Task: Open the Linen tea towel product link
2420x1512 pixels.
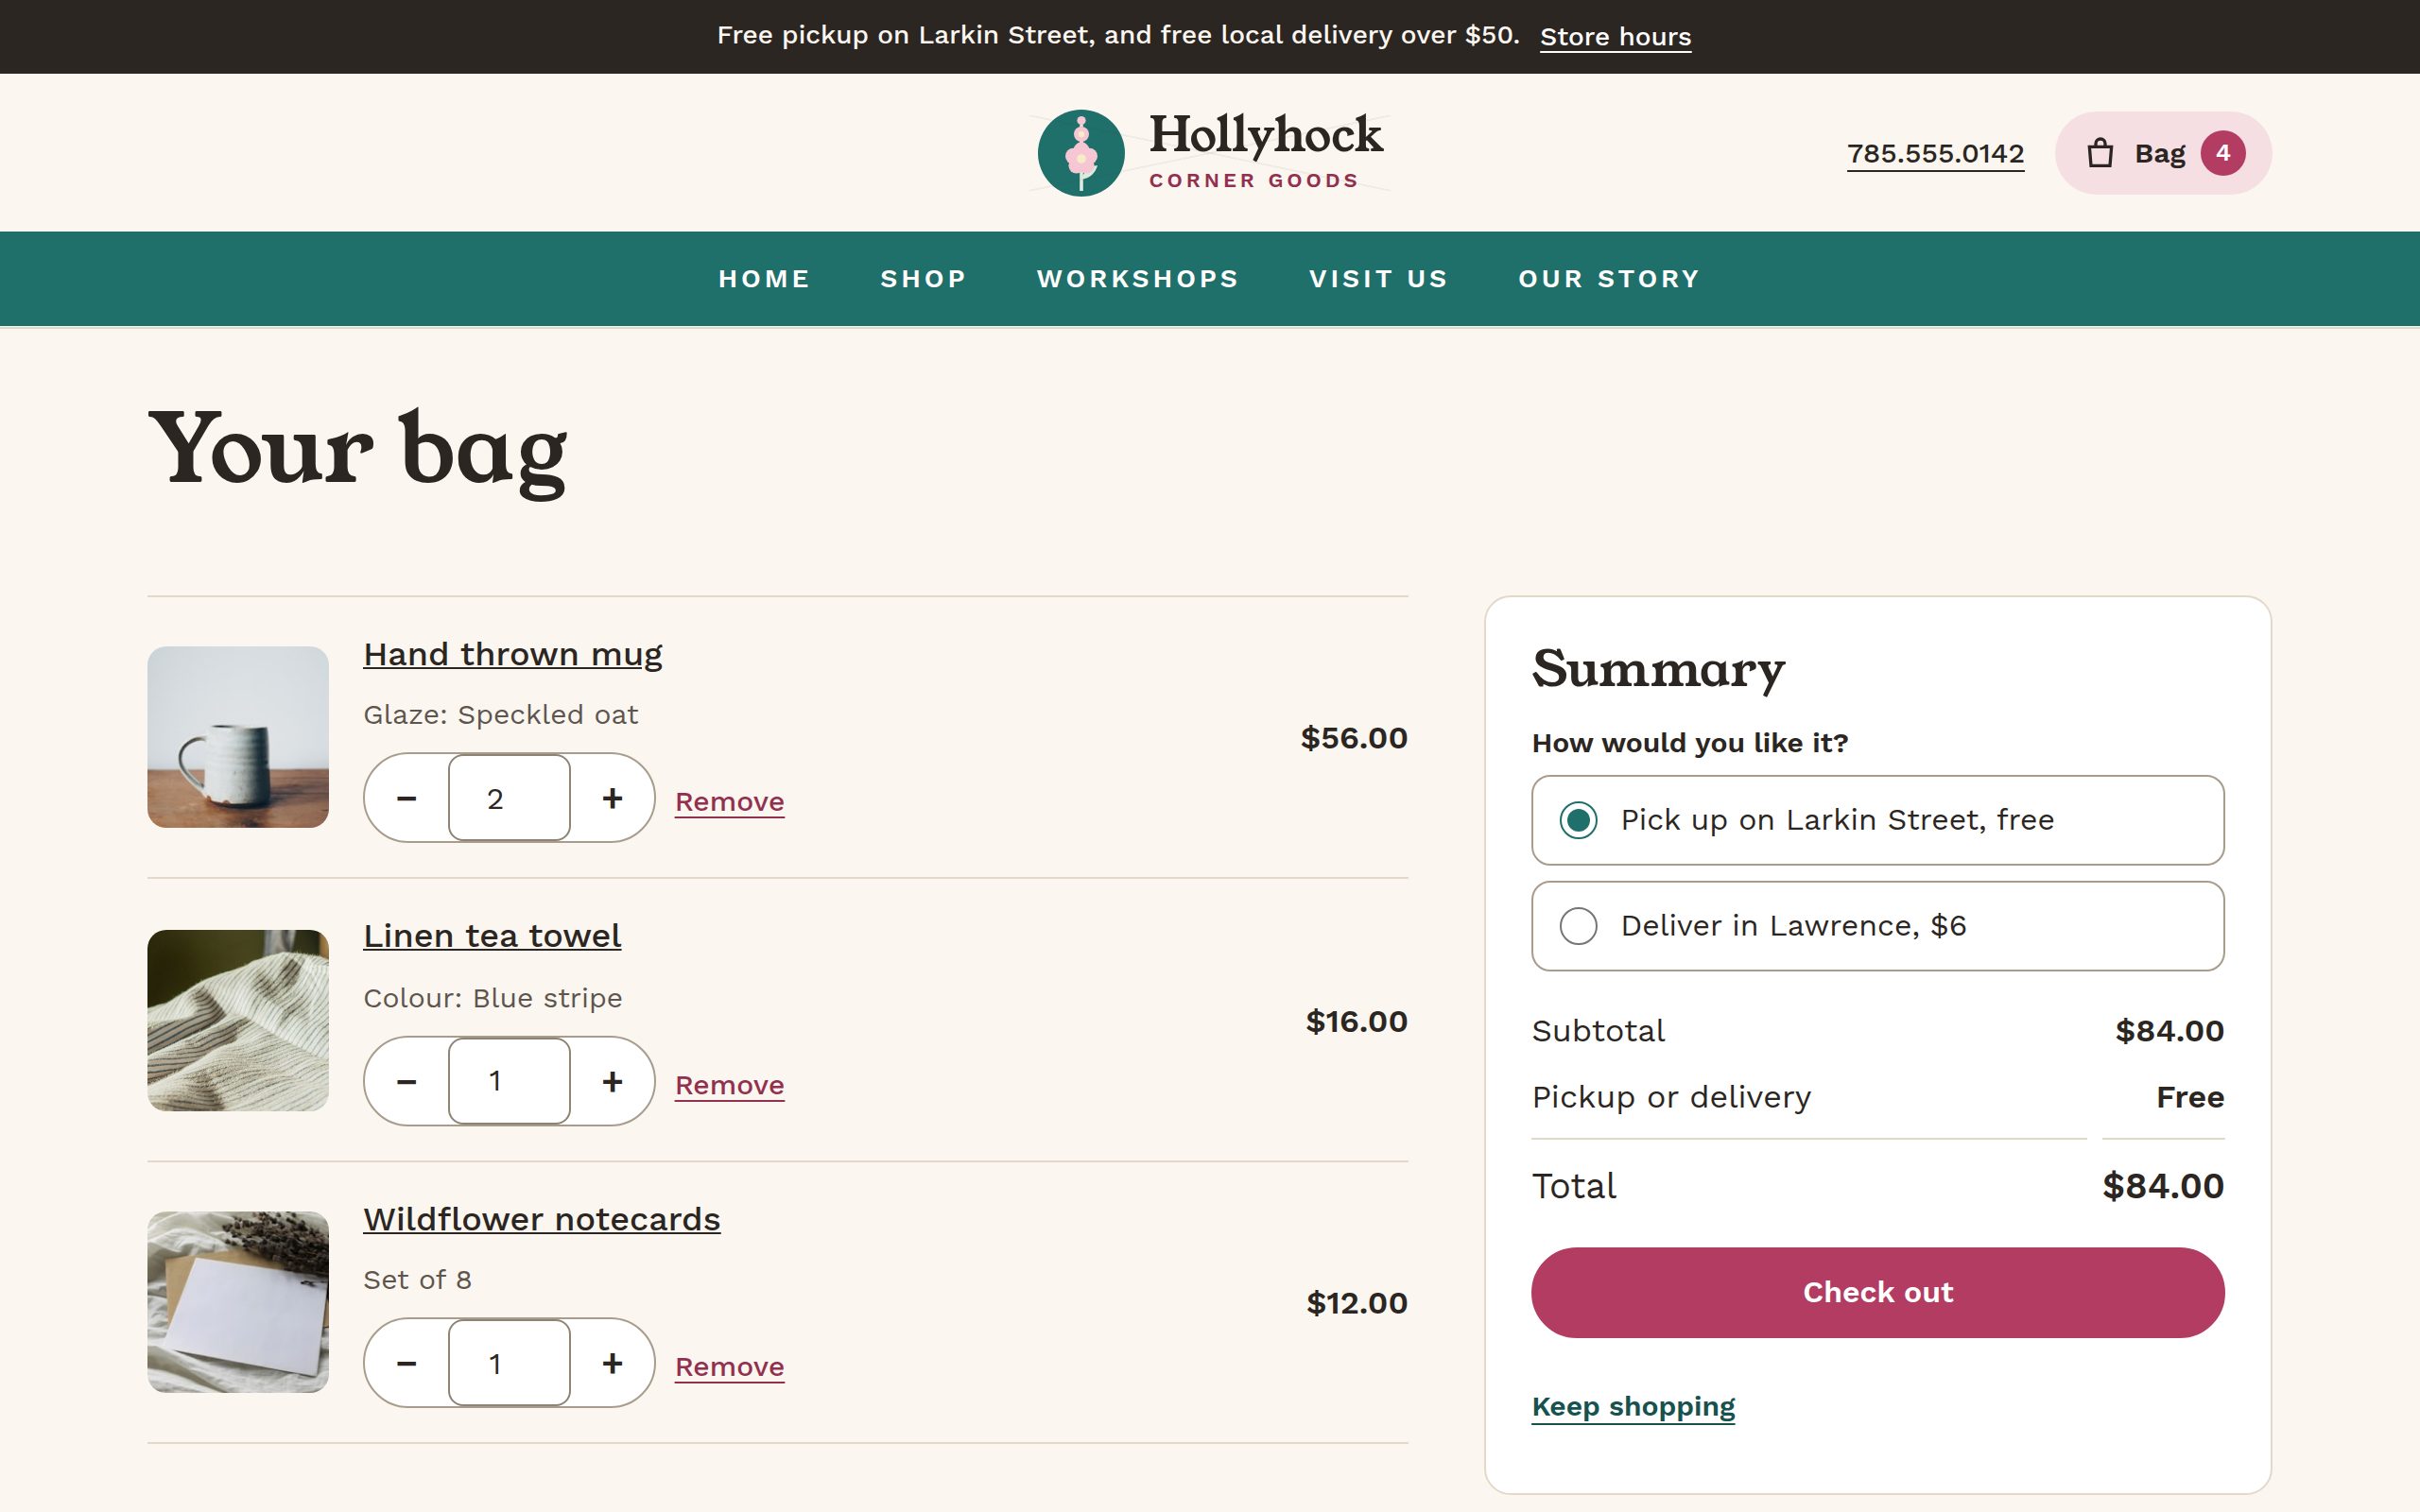Action: point(492,936)
